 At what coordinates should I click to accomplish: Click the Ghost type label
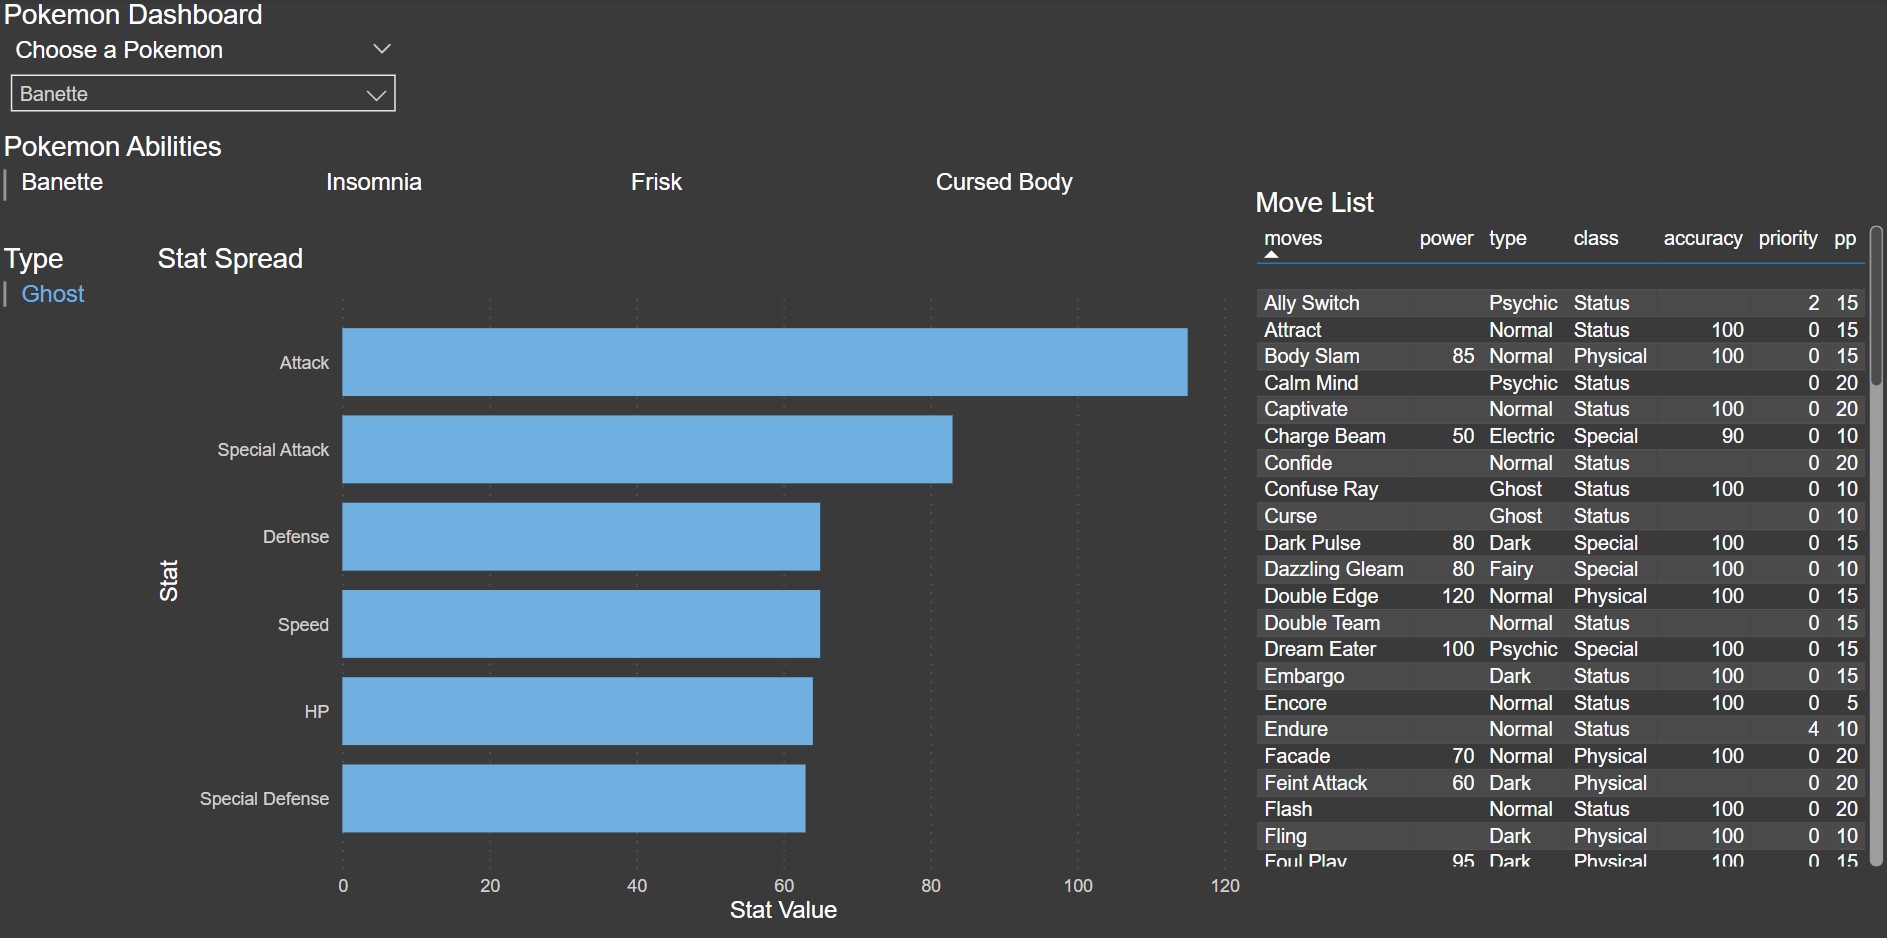[x=53, y=294]
